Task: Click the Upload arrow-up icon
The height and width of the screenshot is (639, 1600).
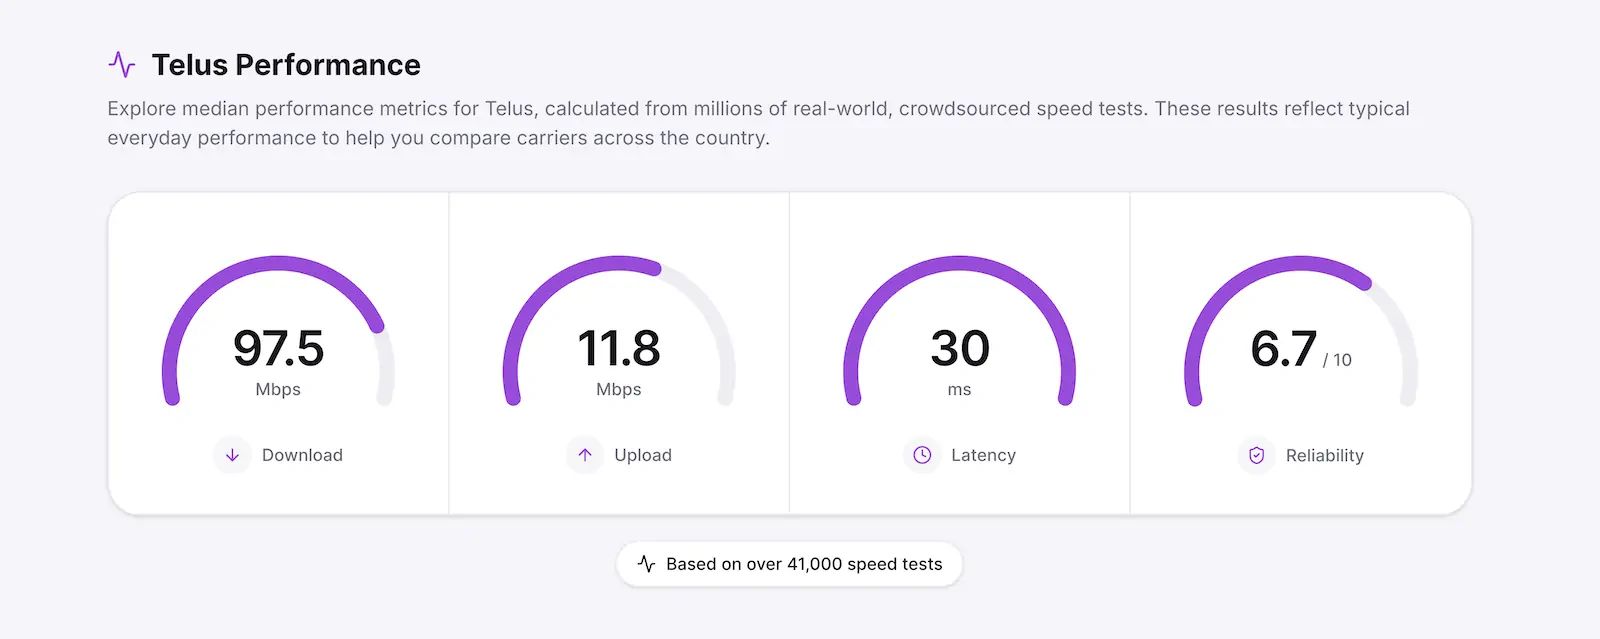Action: tap(585, 455)
